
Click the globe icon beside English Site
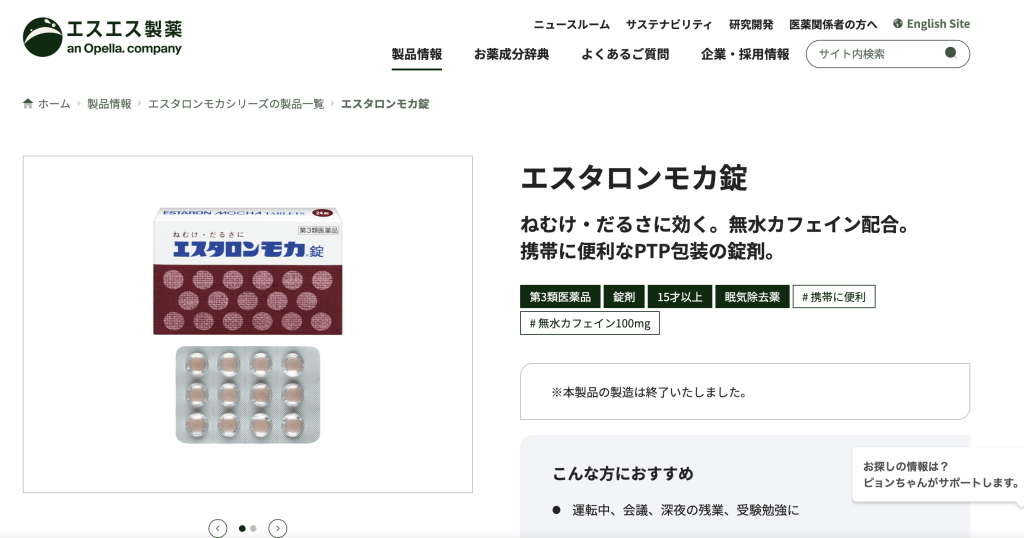click(x=898, y=24)
